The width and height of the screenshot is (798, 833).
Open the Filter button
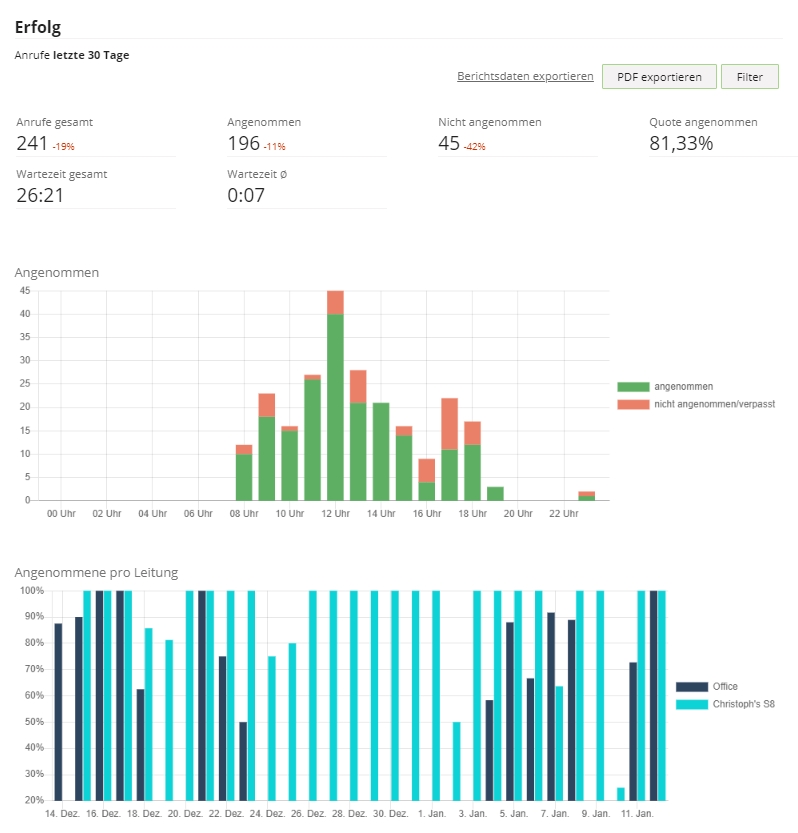(x=749, y=77)
